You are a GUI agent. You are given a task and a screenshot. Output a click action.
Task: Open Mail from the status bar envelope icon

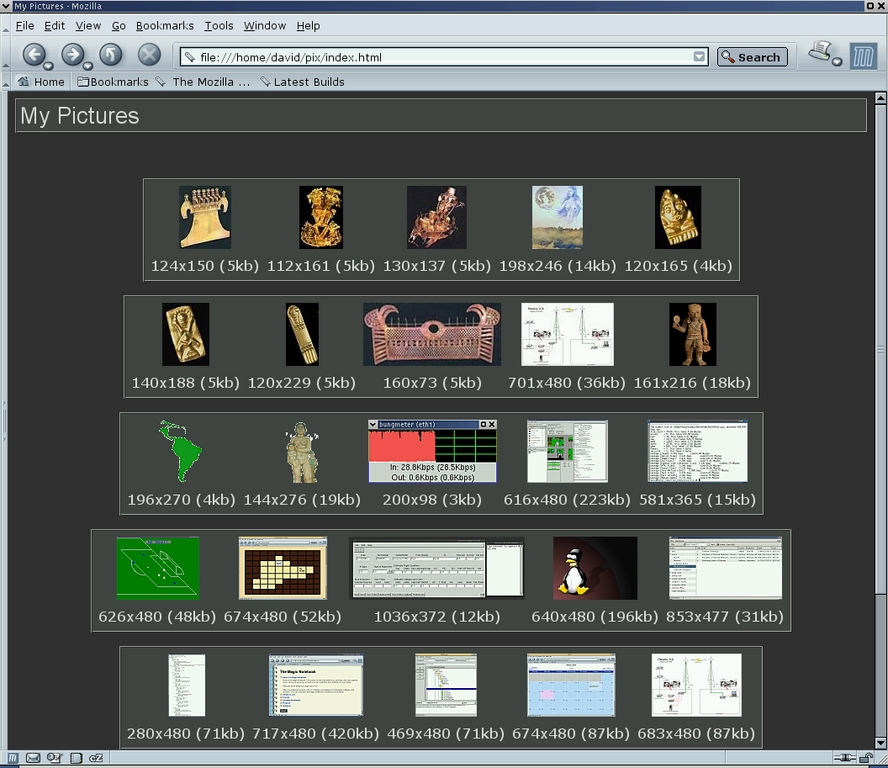(33, 758)
